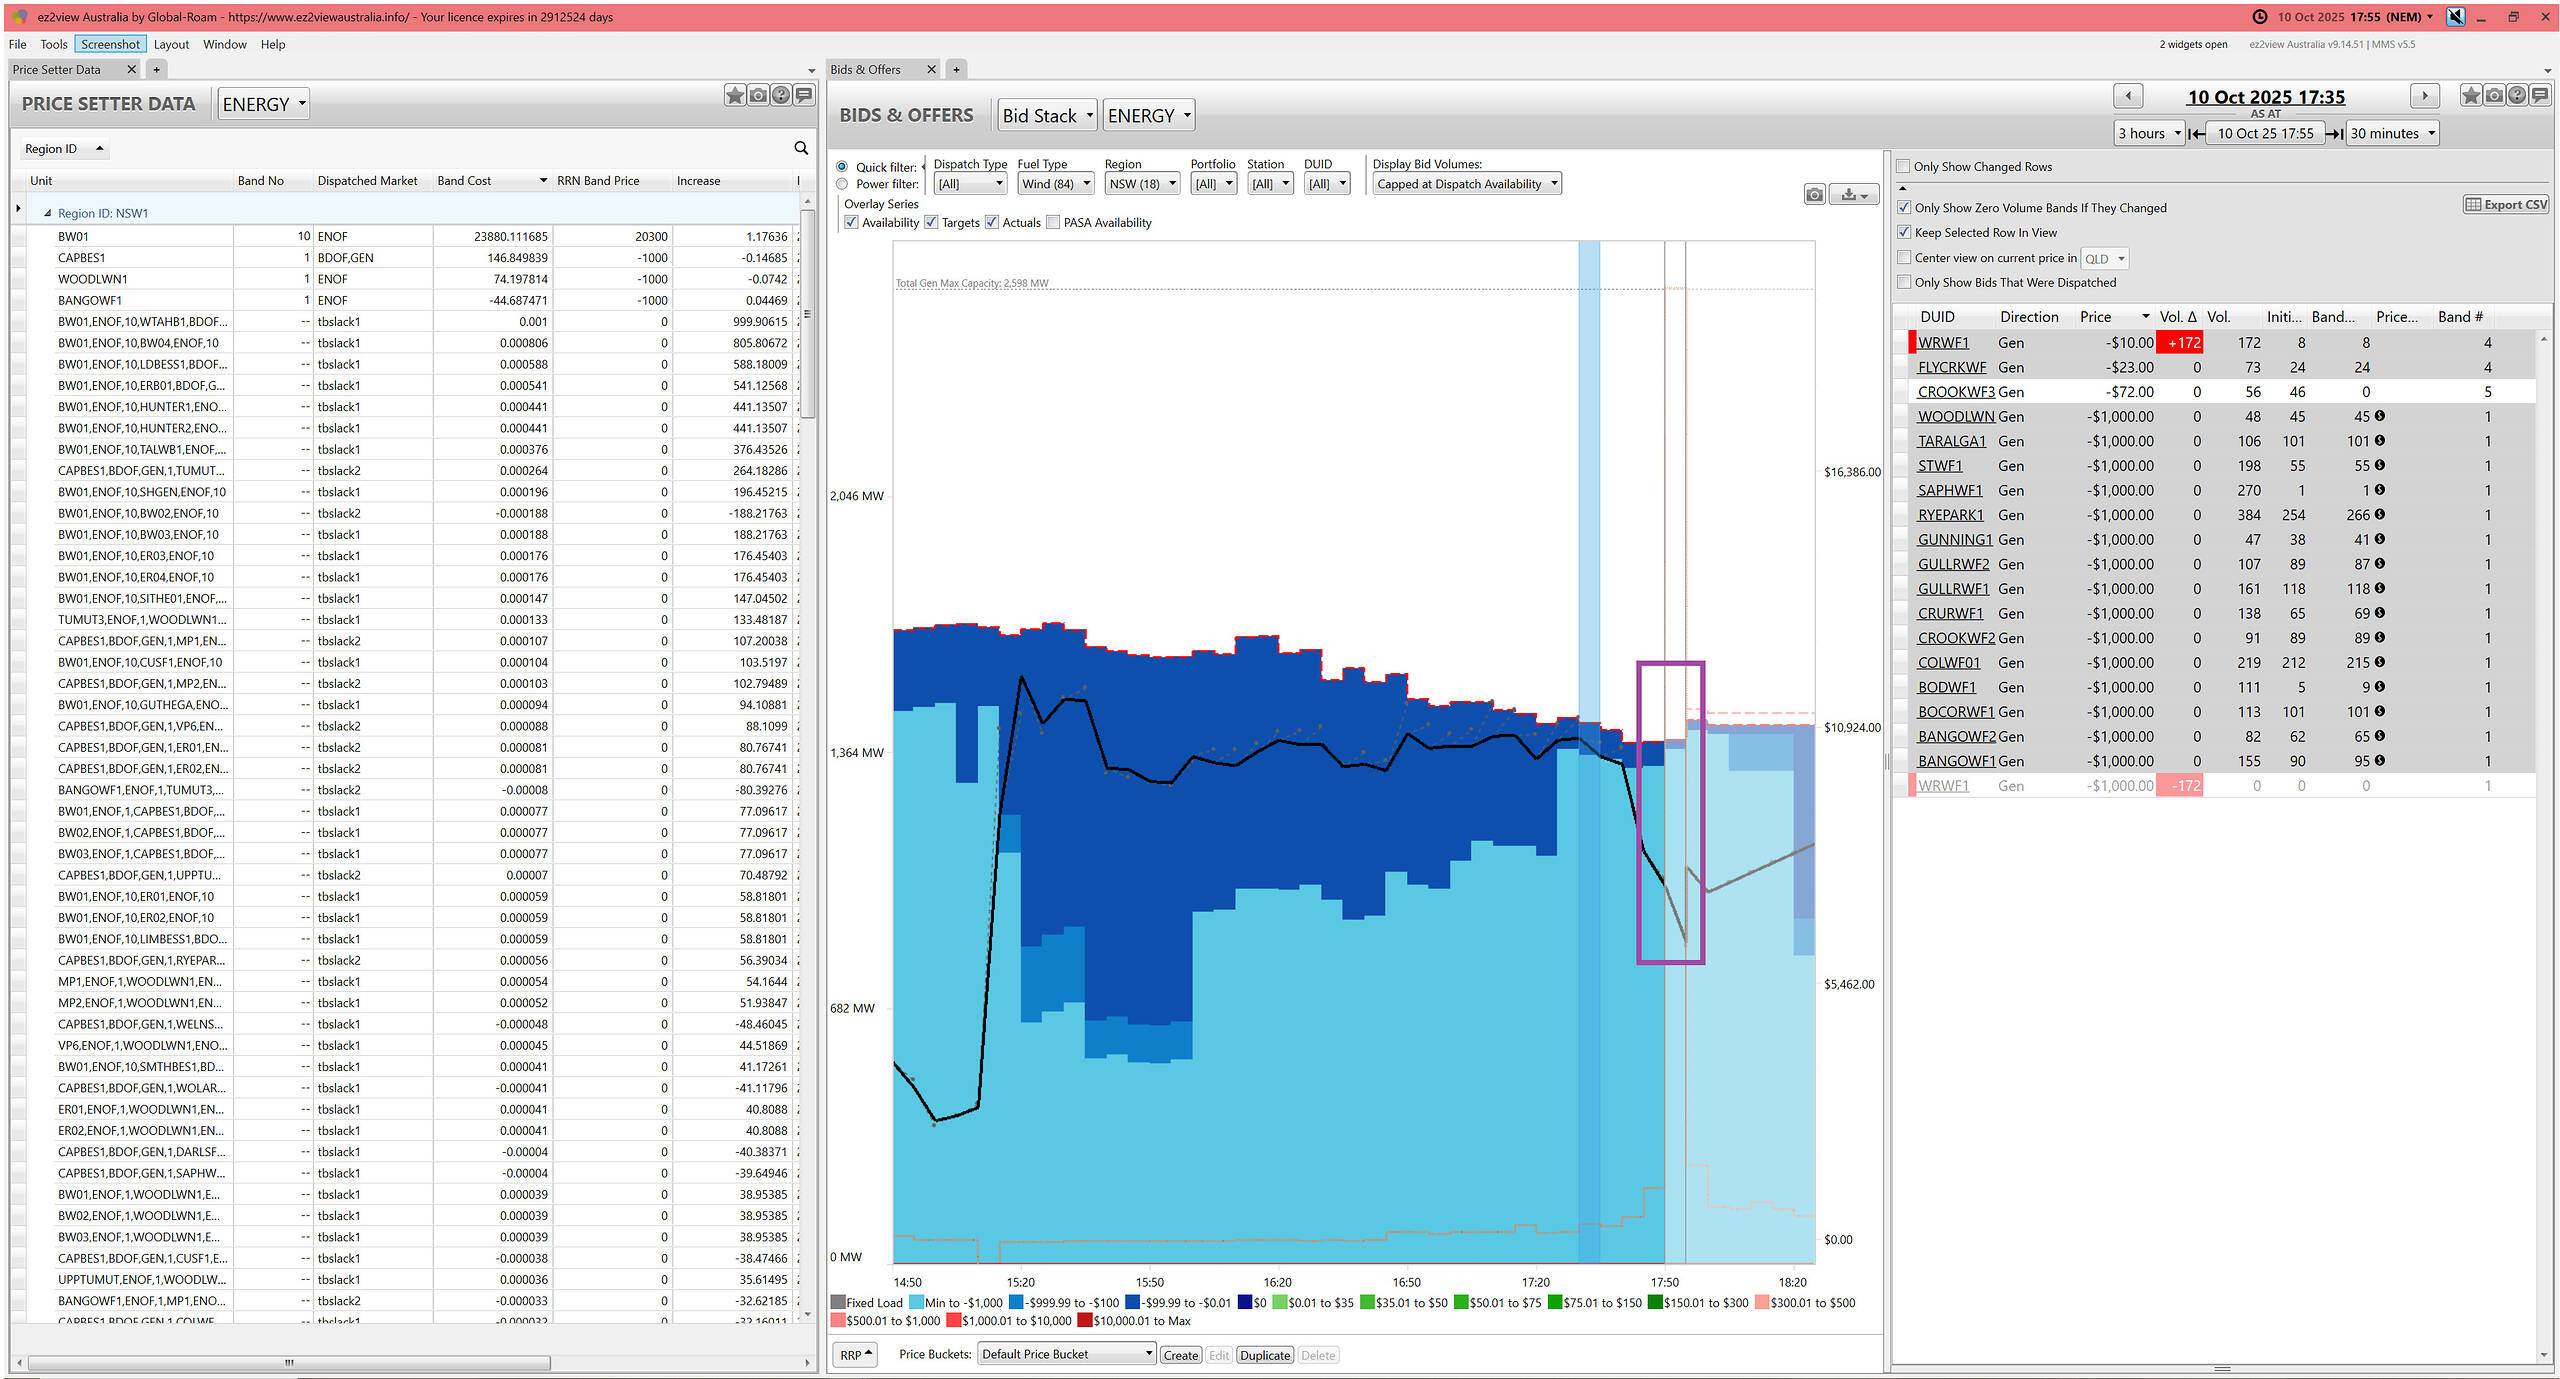The height and width of the screenshot is (1379, 2560).
Task: Collapse the Region ID: NSW1 group
Action: point(47,213)
